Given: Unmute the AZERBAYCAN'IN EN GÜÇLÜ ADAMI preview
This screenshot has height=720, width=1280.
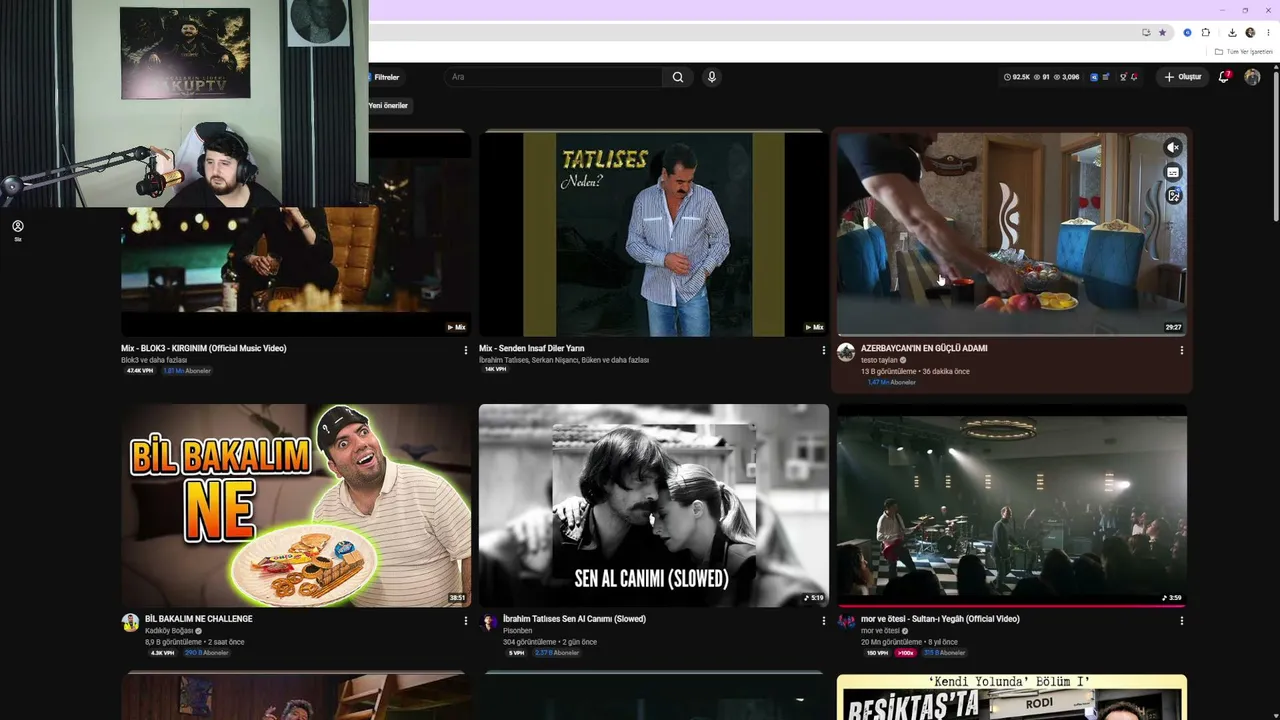Looking at the screenshot, I should click(1174, 148).
